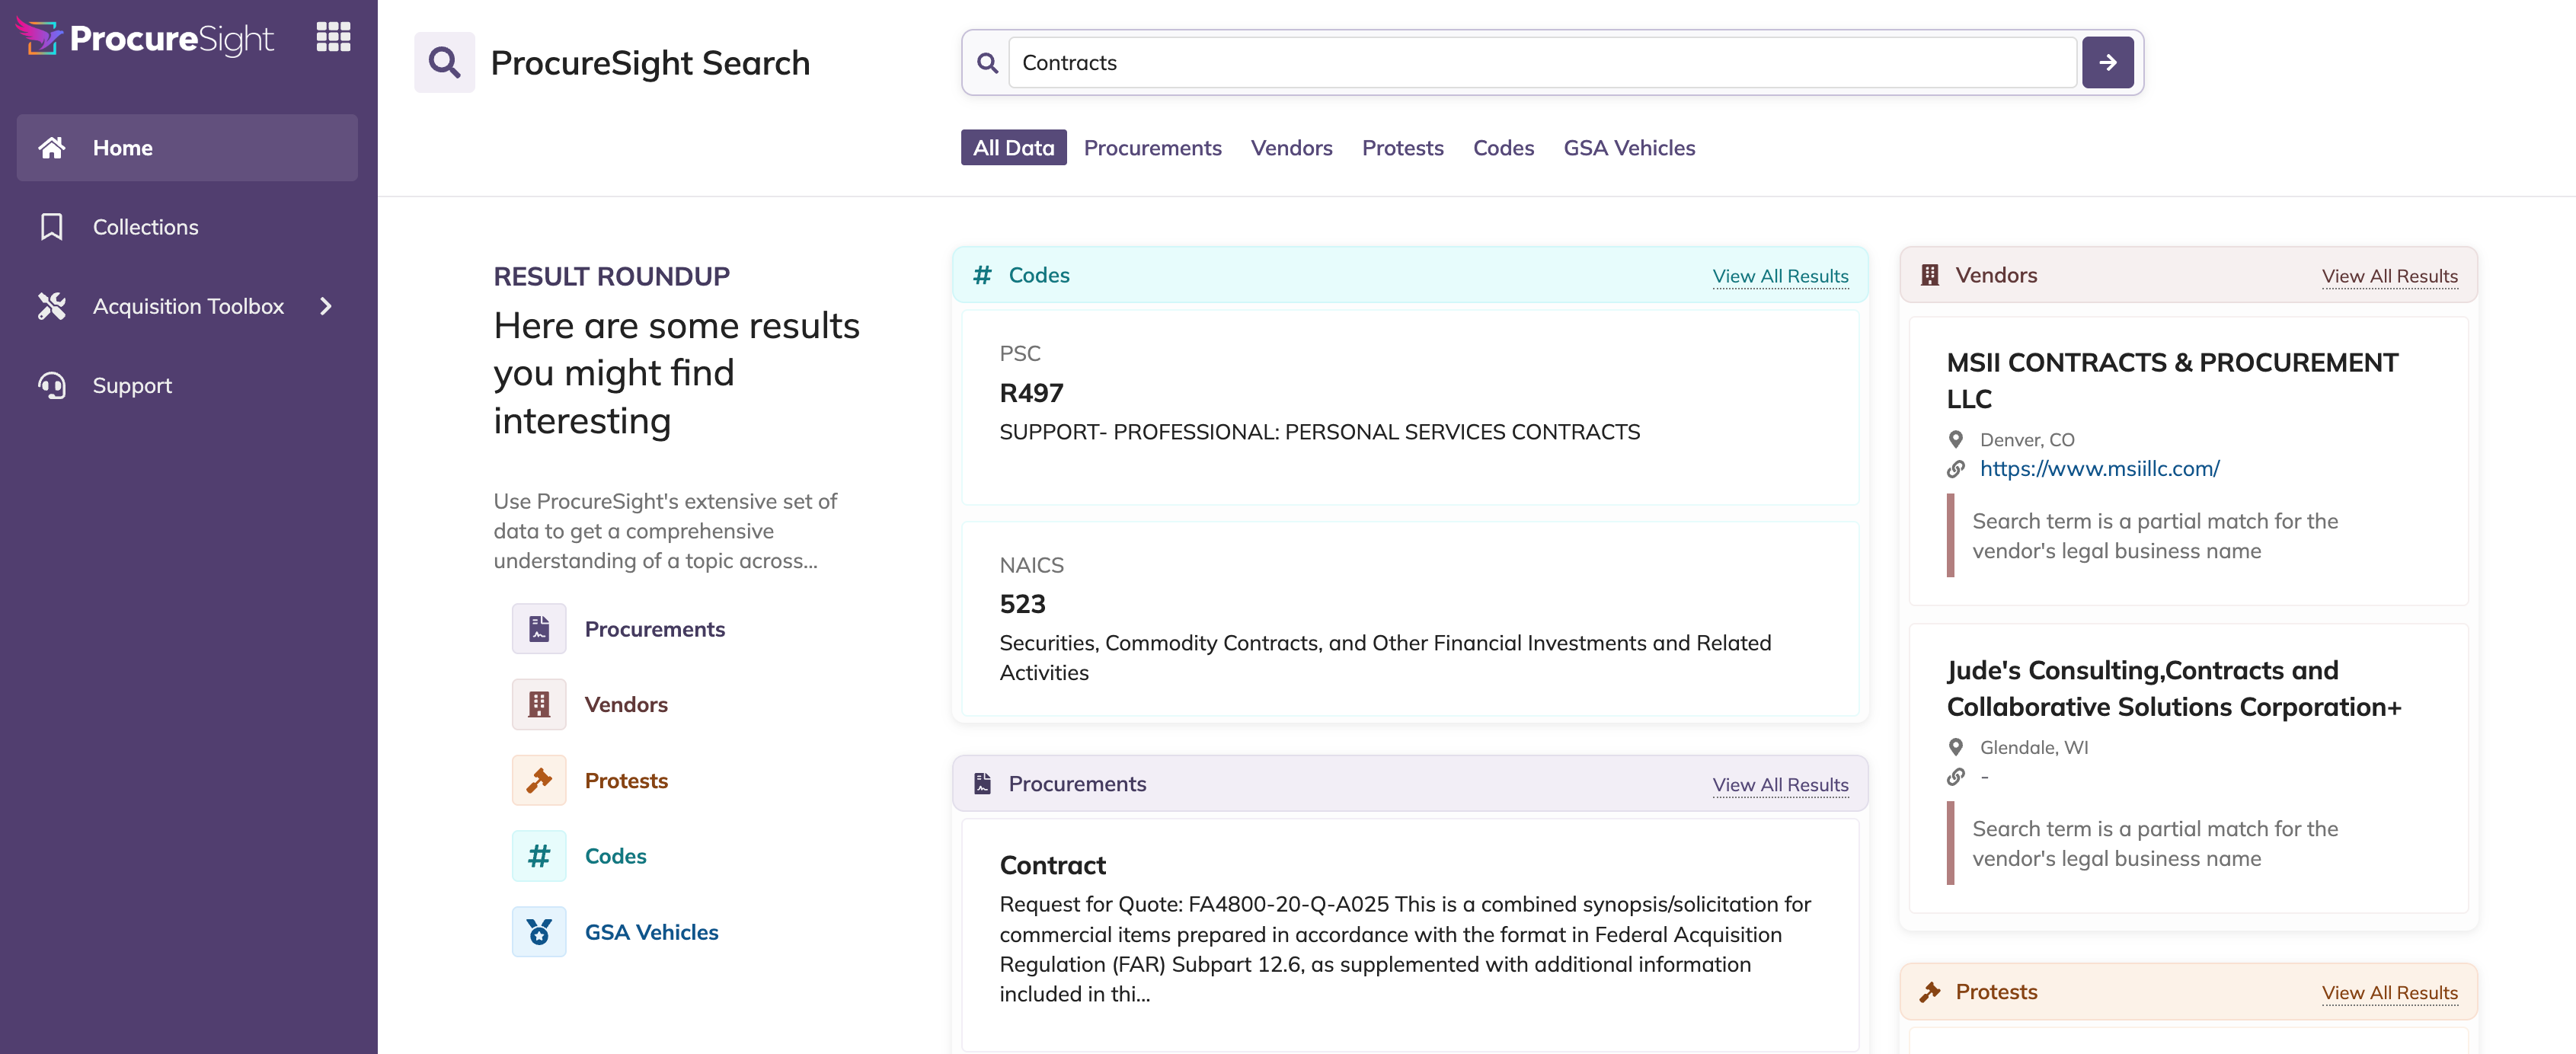Click the ProcureSight logo
This screenshot has height=1054, width=2576.
click(145, 38)
